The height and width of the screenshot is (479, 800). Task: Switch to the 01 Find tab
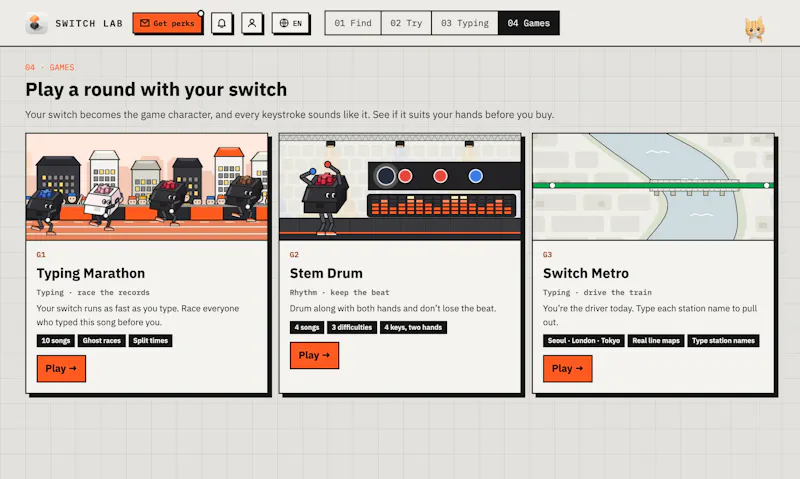(353, 23)
